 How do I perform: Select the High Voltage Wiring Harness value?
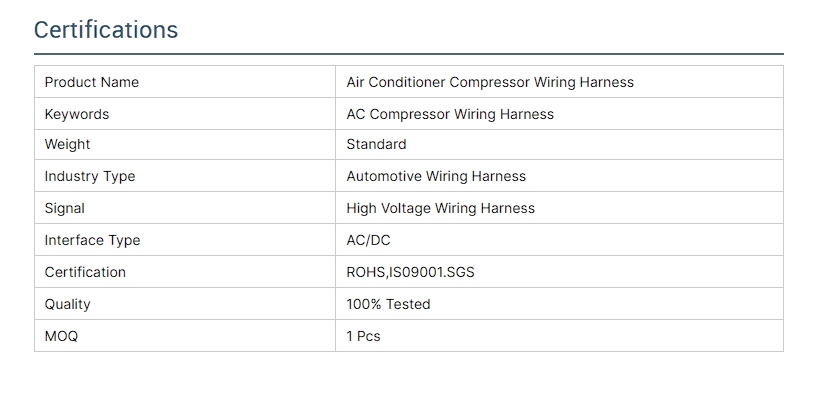click(x=441, y=208)
